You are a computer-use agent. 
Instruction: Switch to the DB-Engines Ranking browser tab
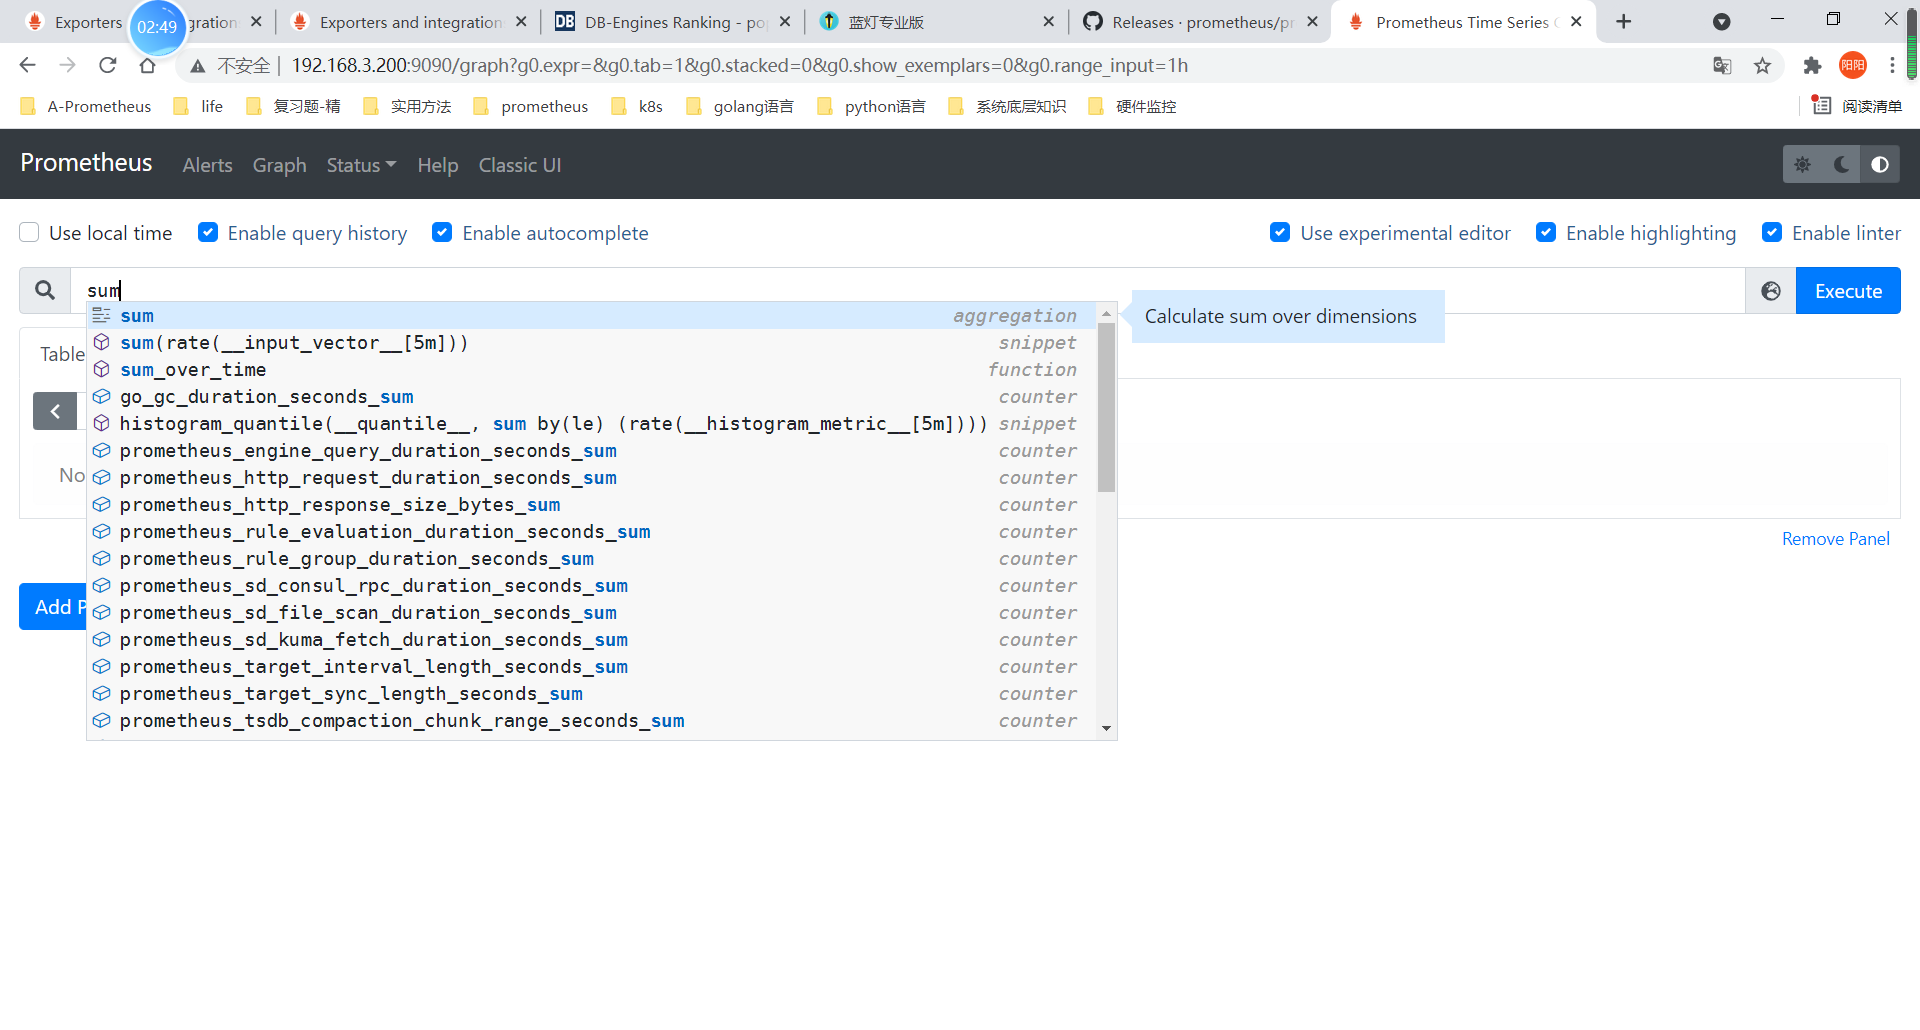pyautogui.click(x=673, y=22)
